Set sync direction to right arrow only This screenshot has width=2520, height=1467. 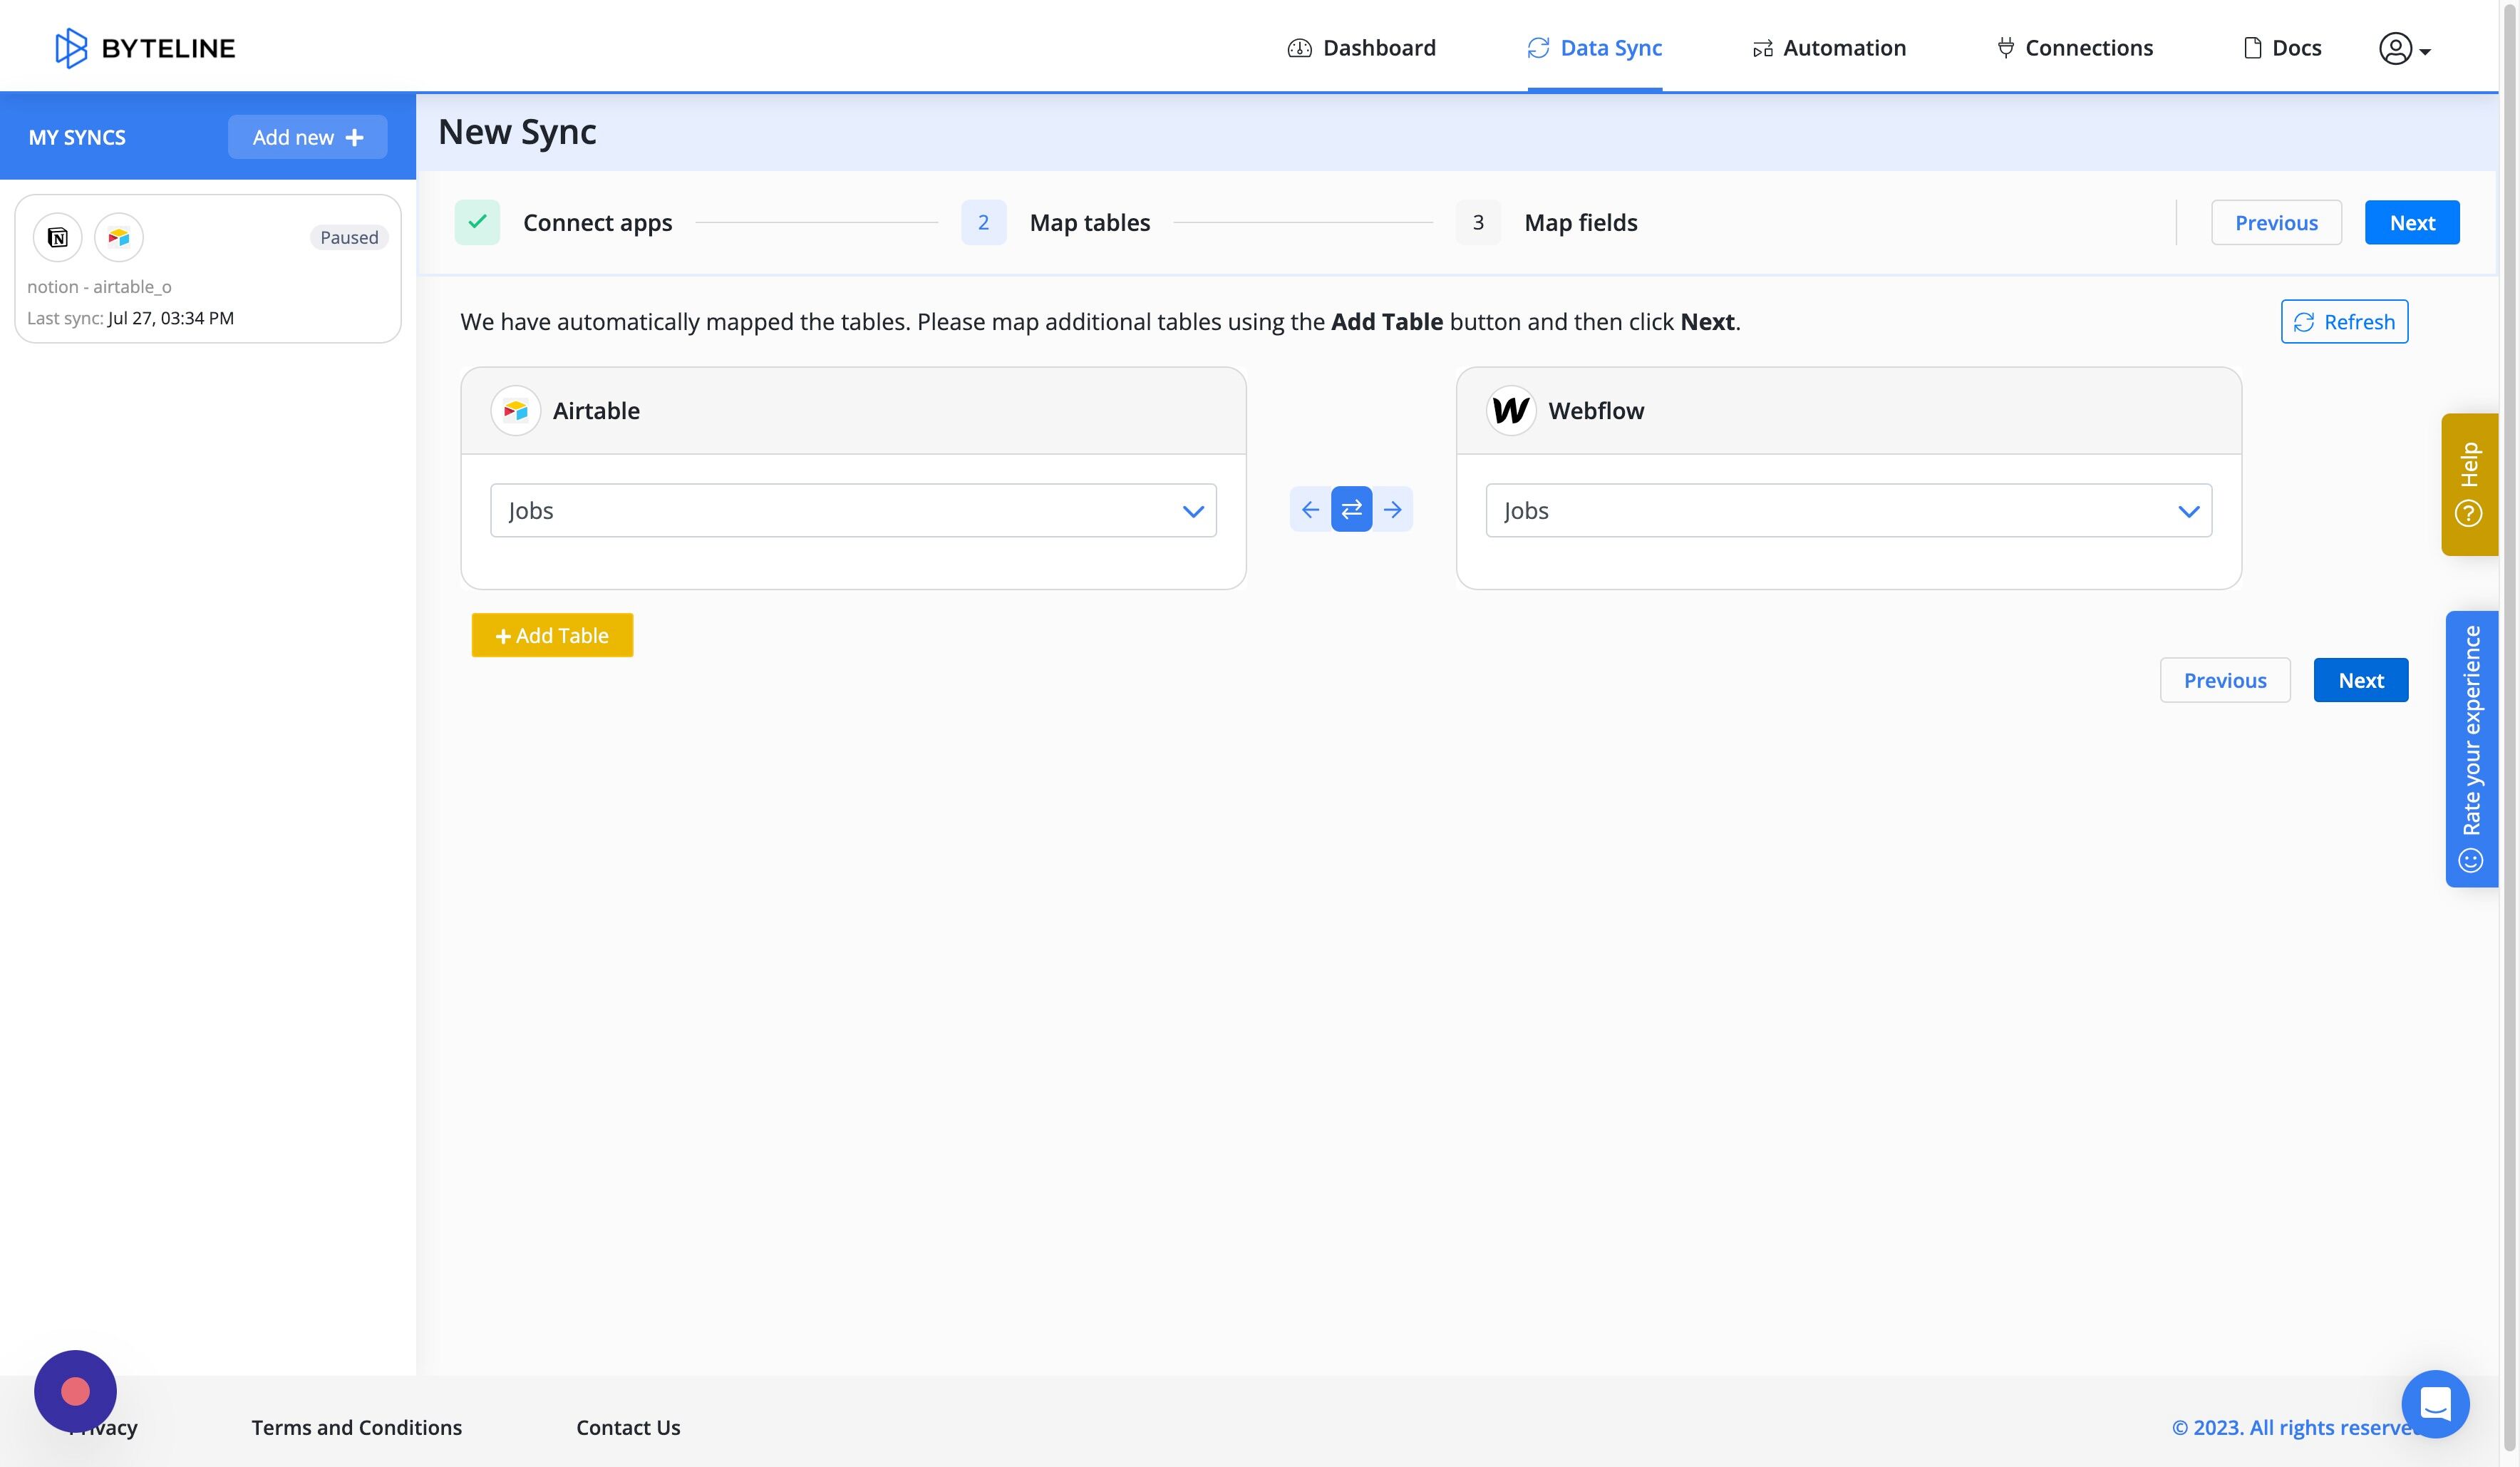click(x=1394, y=509)
